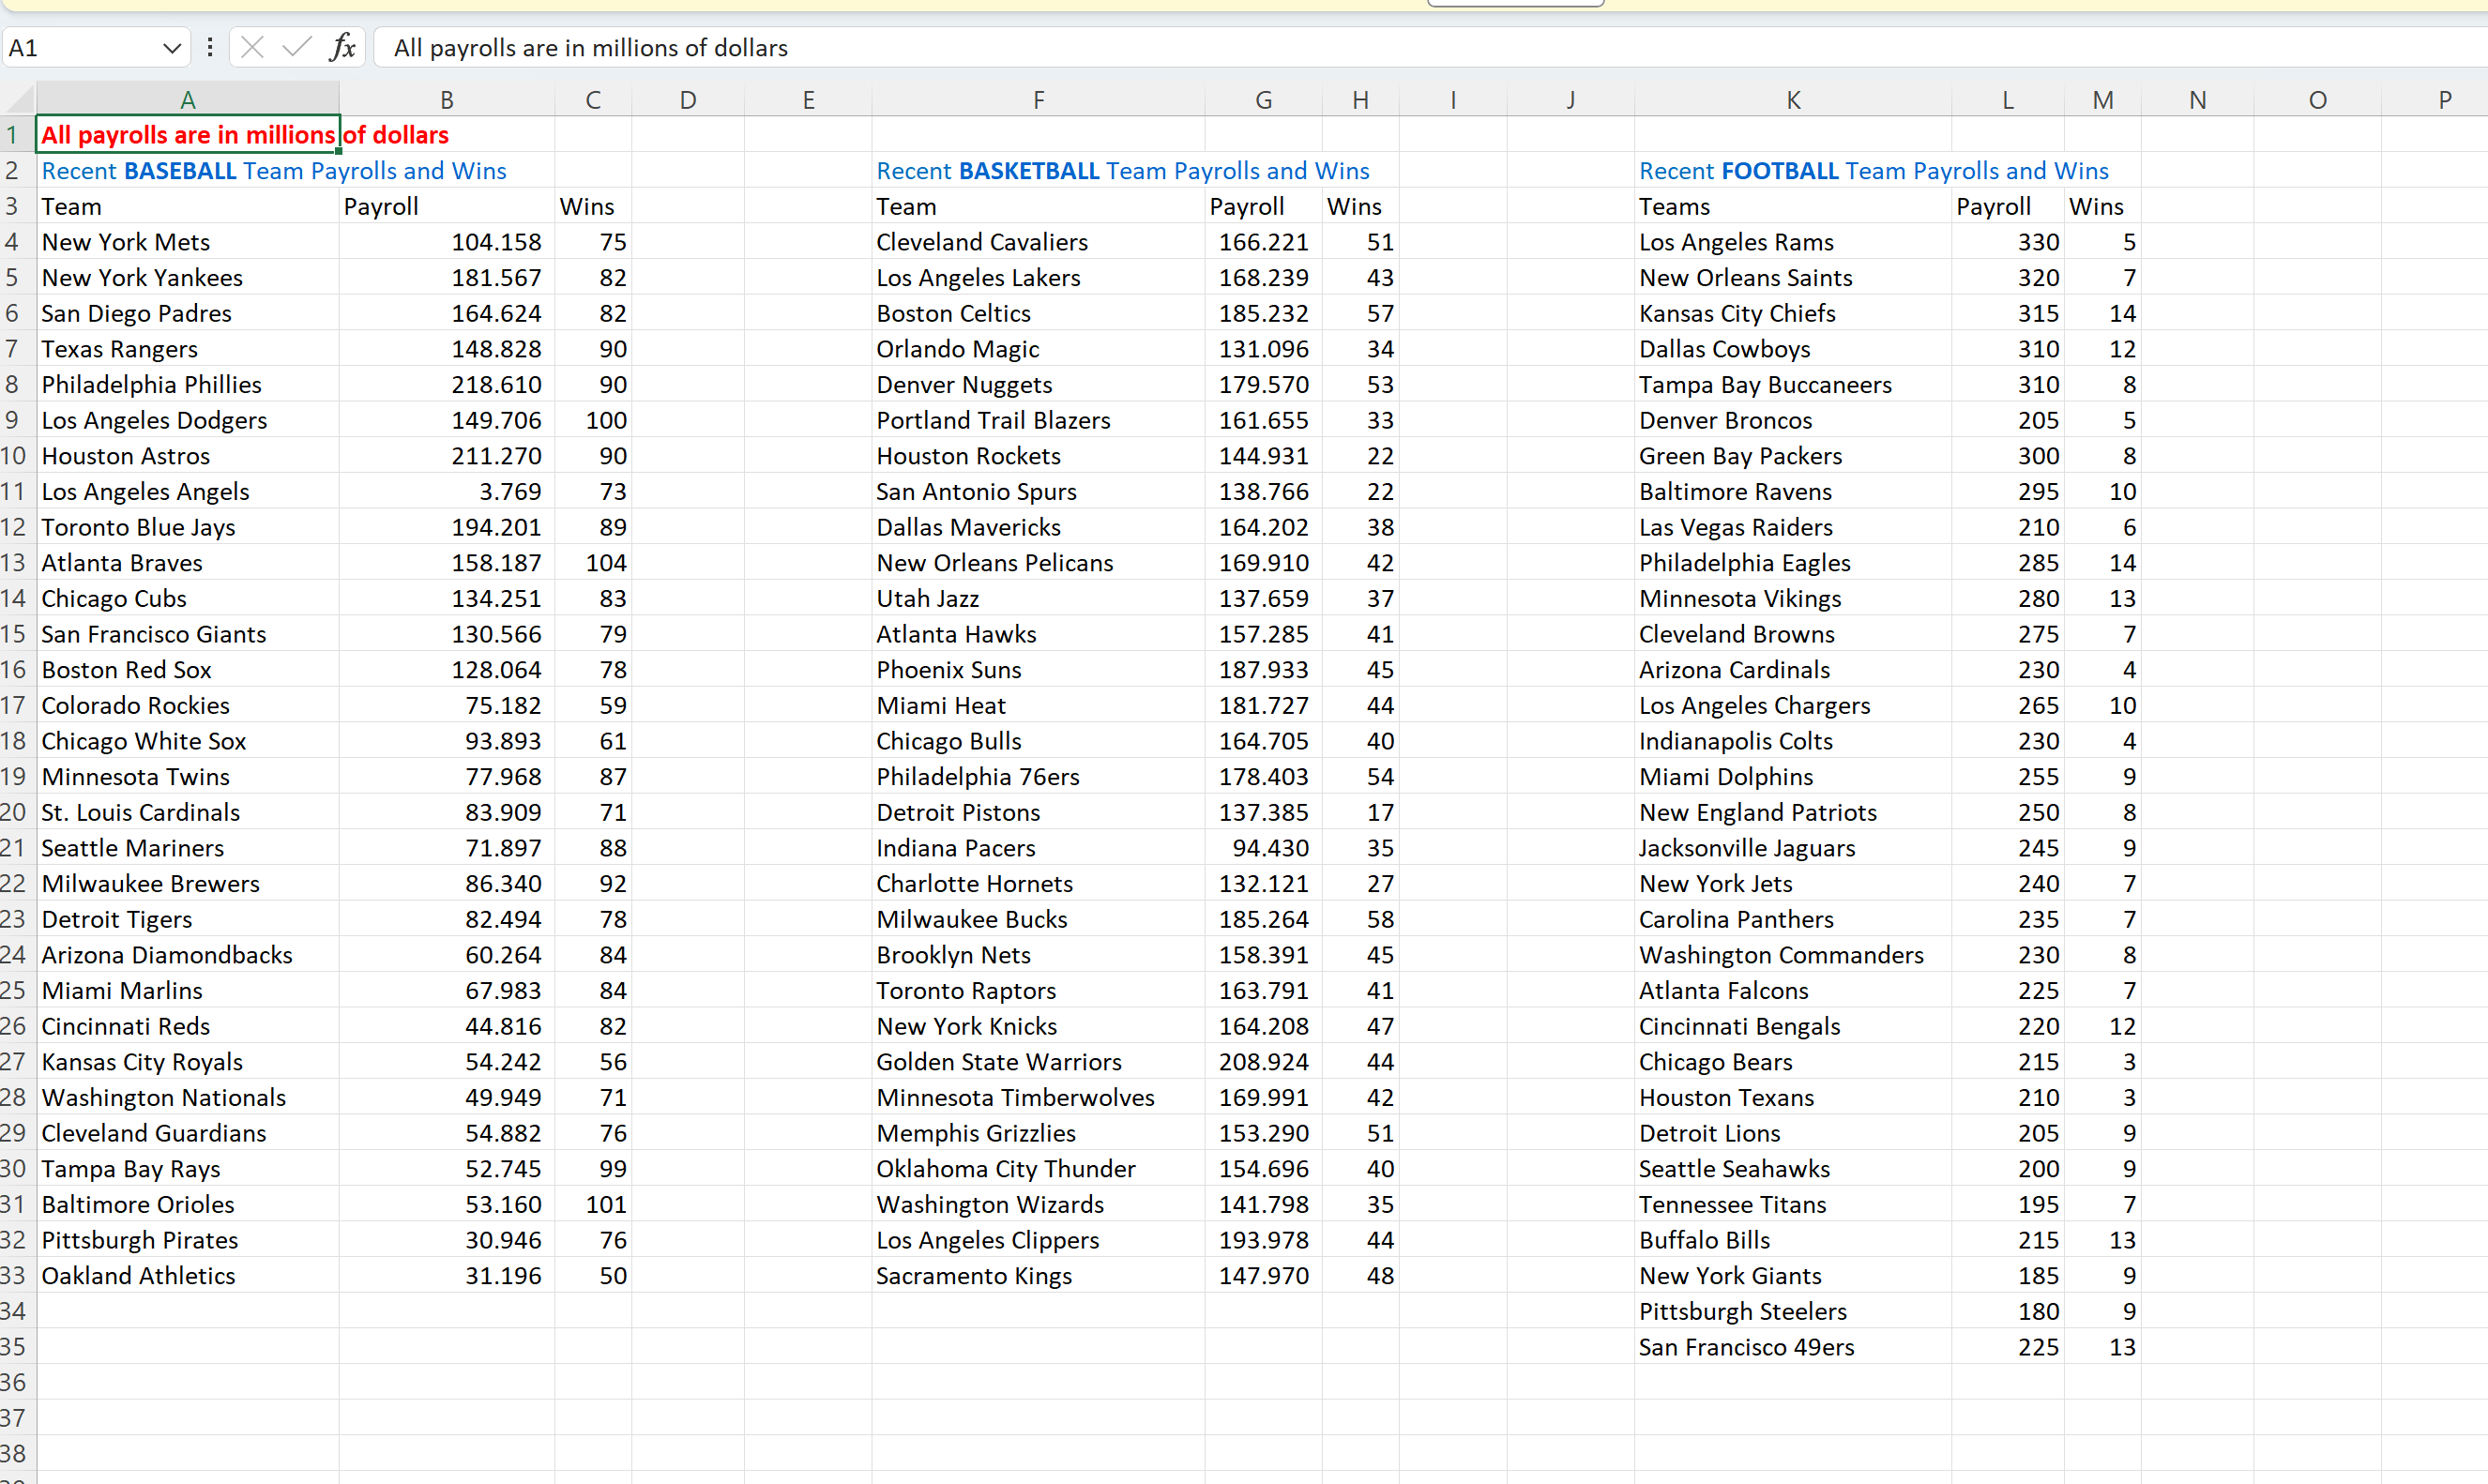Select row 3 header

12,207
